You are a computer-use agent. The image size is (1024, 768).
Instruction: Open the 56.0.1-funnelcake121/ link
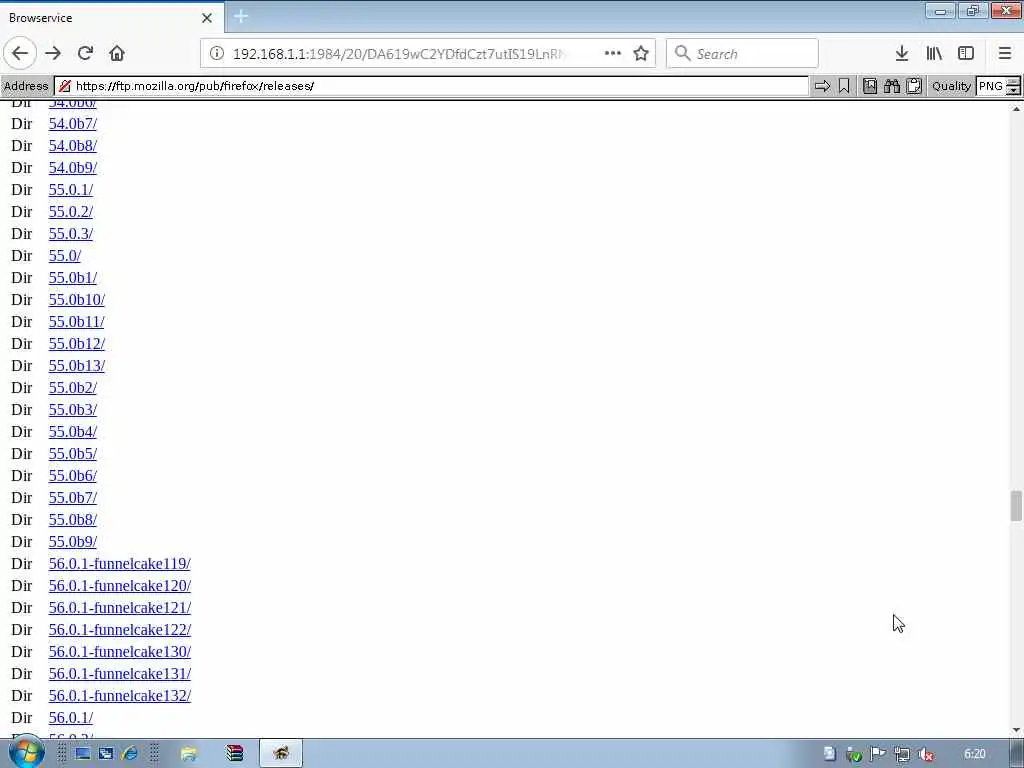[120, 607]
